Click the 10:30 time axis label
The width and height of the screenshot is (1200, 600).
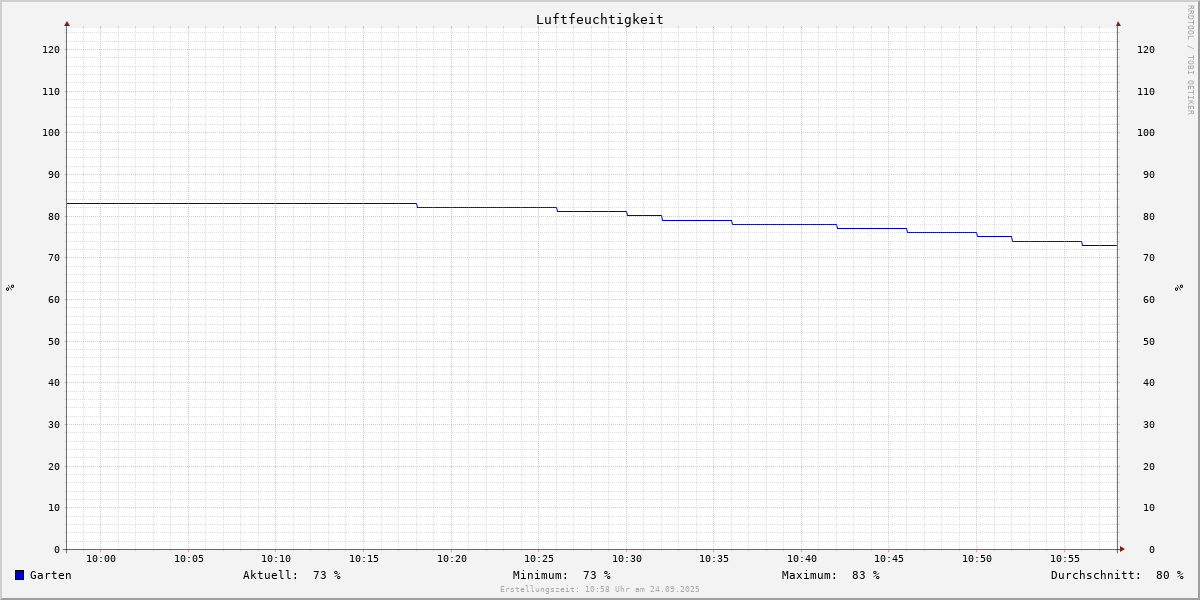point(627,559)
